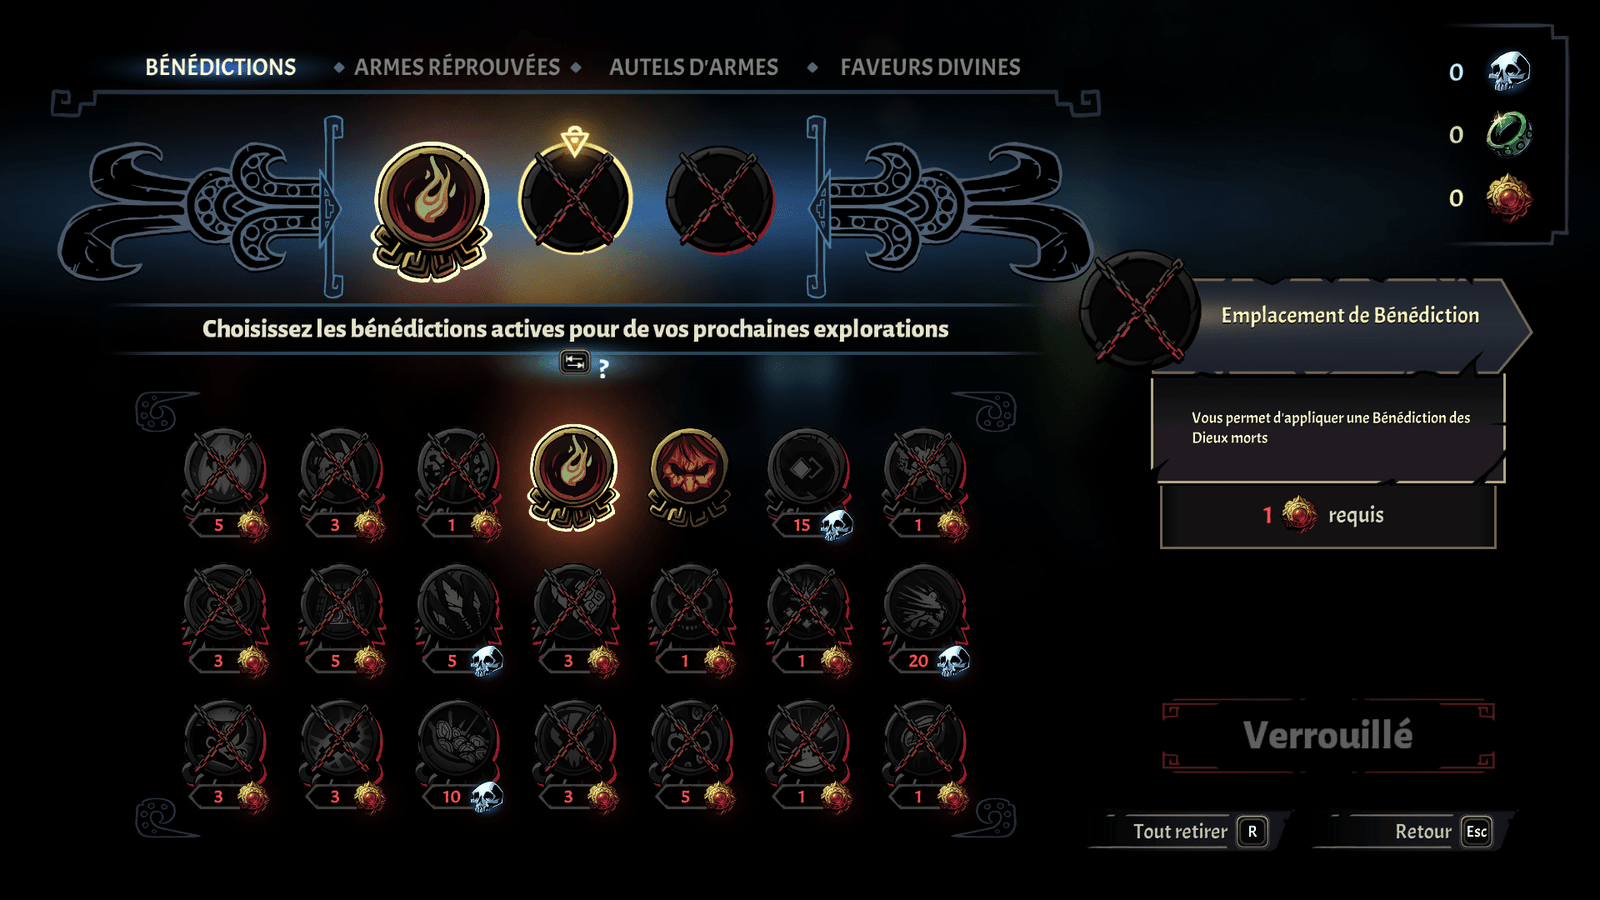Click the Retour button
Viewport: 1600px width, 900px height.
[x=1418, y=831]
